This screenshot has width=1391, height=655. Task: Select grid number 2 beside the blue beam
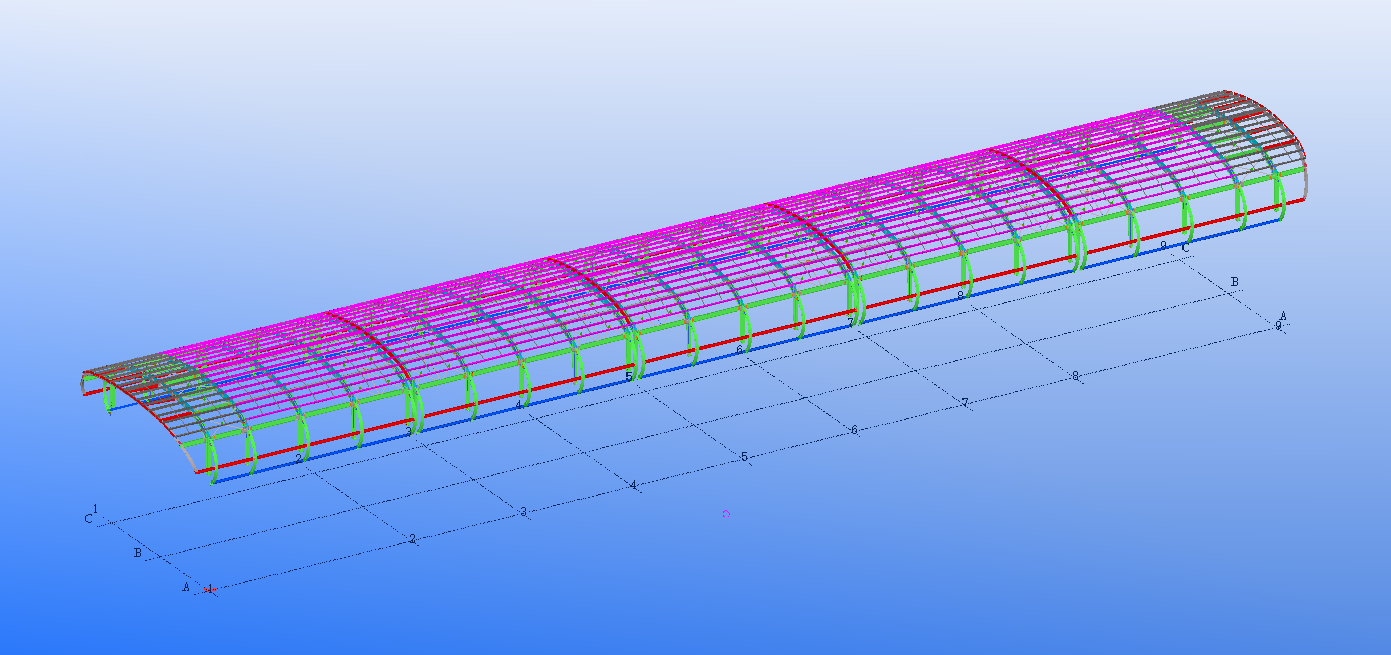298,458
